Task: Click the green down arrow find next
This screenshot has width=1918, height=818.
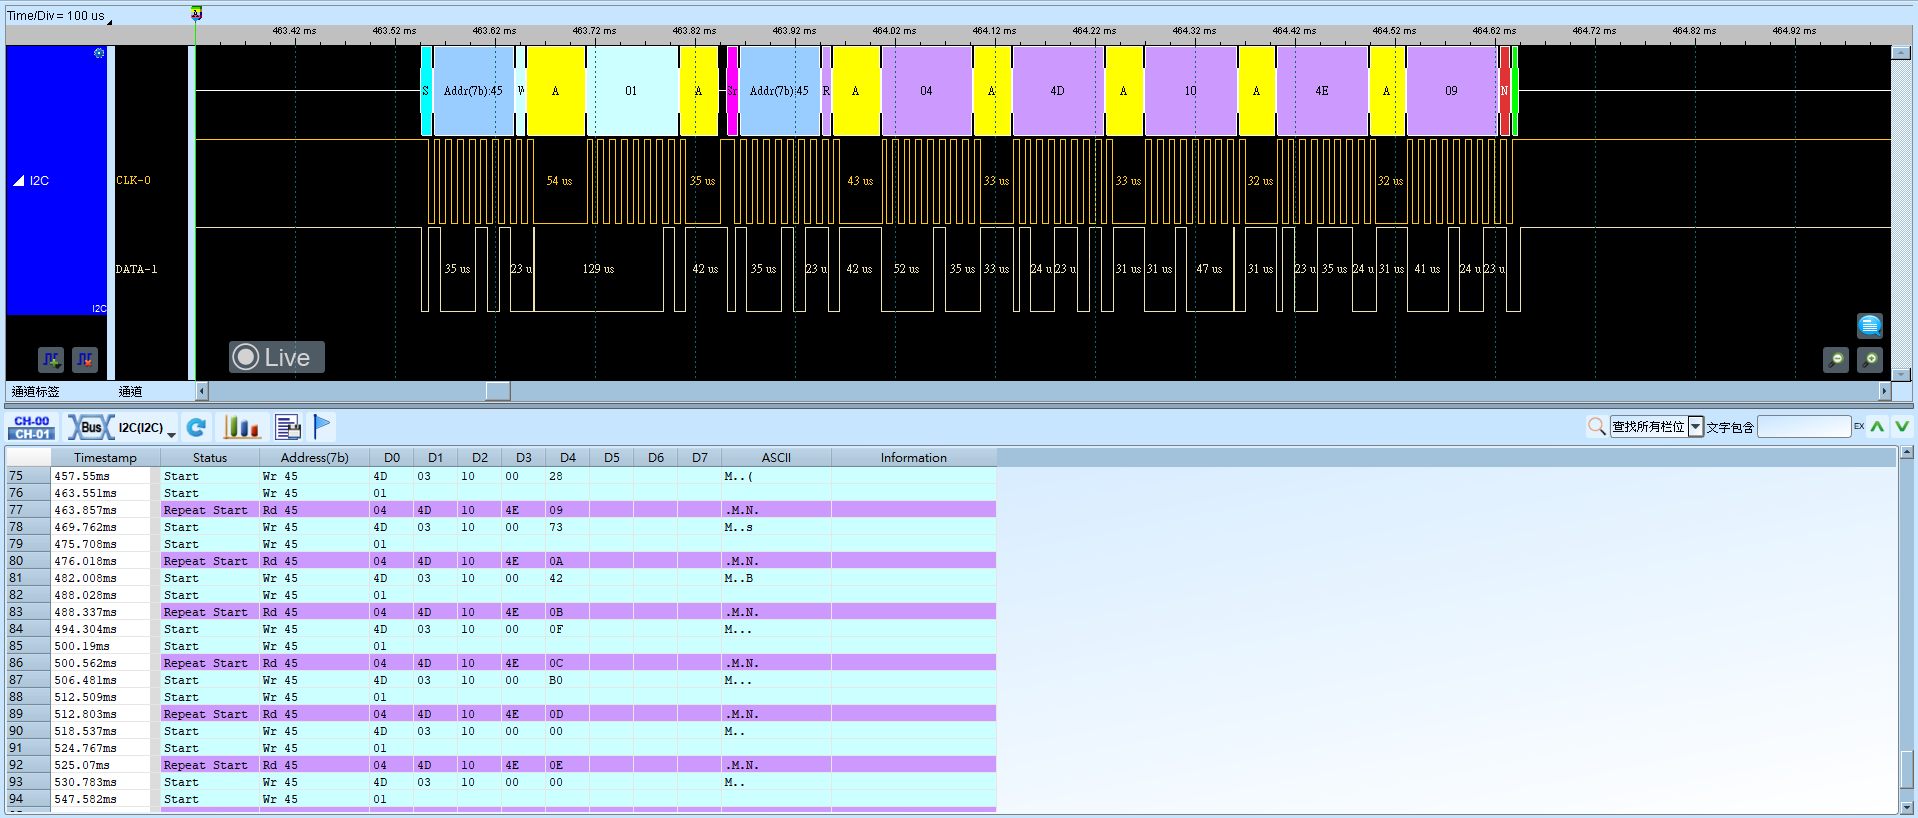Action: coord(1902,427)
